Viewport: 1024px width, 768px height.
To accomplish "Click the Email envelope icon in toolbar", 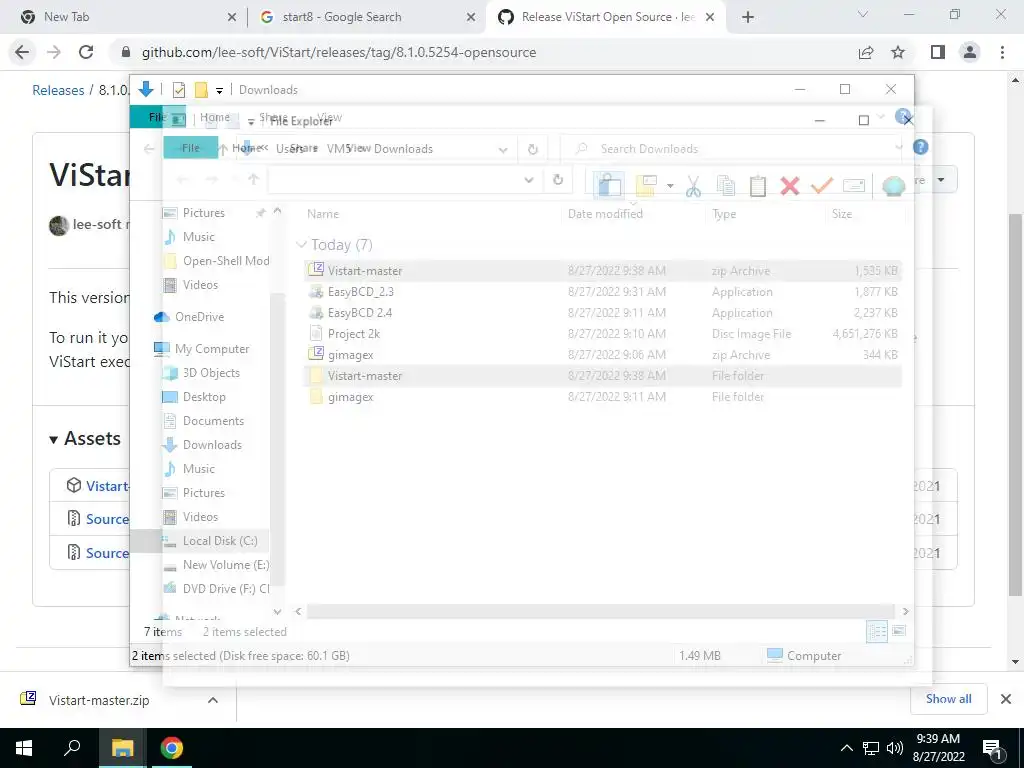I will 854,186.
